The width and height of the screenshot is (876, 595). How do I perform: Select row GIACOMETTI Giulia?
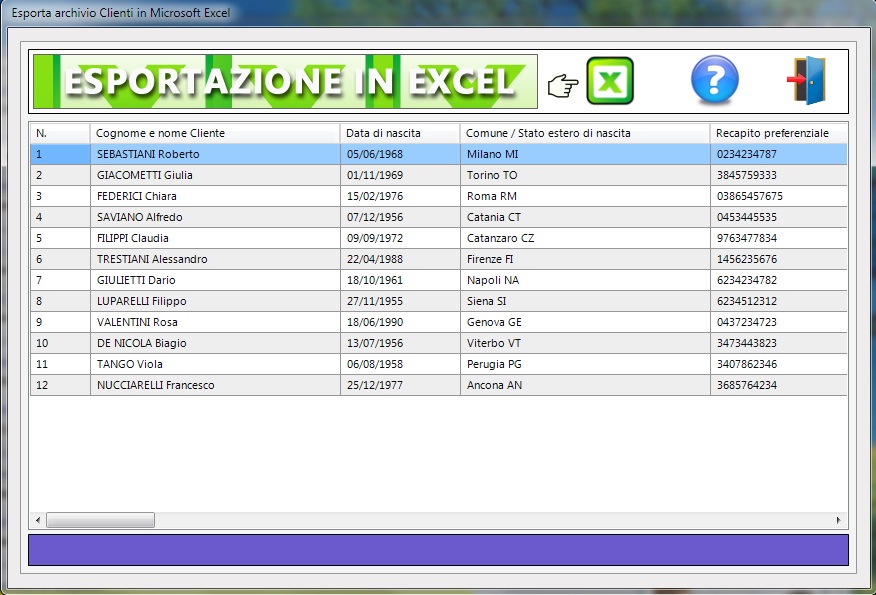[439, 175]
